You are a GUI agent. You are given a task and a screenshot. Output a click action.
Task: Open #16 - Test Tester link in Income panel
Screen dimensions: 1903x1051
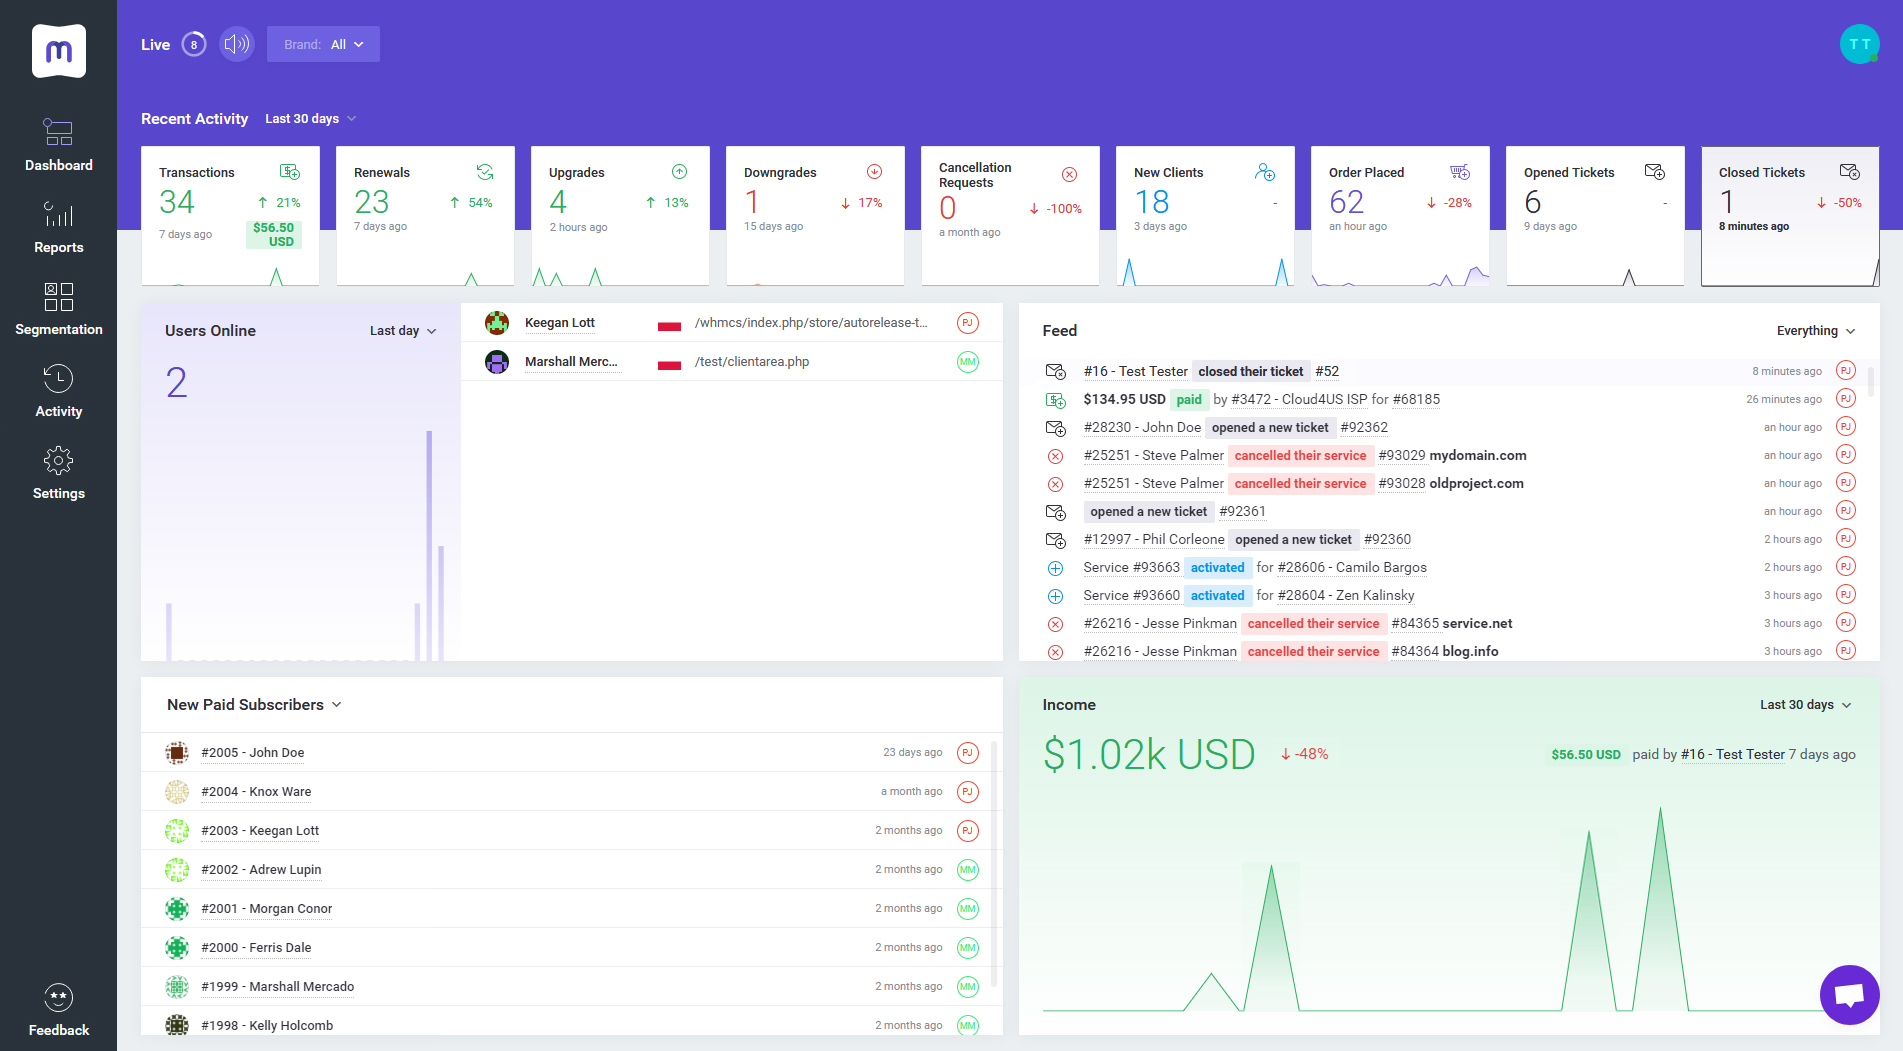click(x=1732, y=755)
